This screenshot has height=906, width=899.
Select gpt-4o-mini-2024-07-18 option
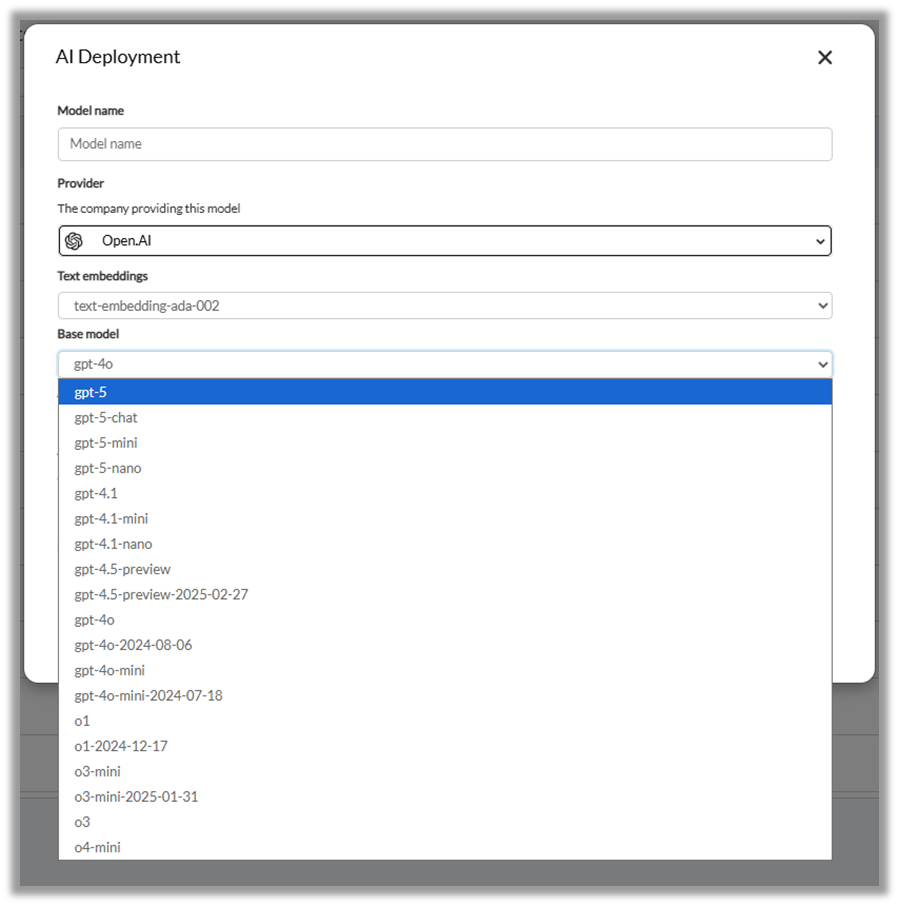pyautogui.click(x=445, y=696)
